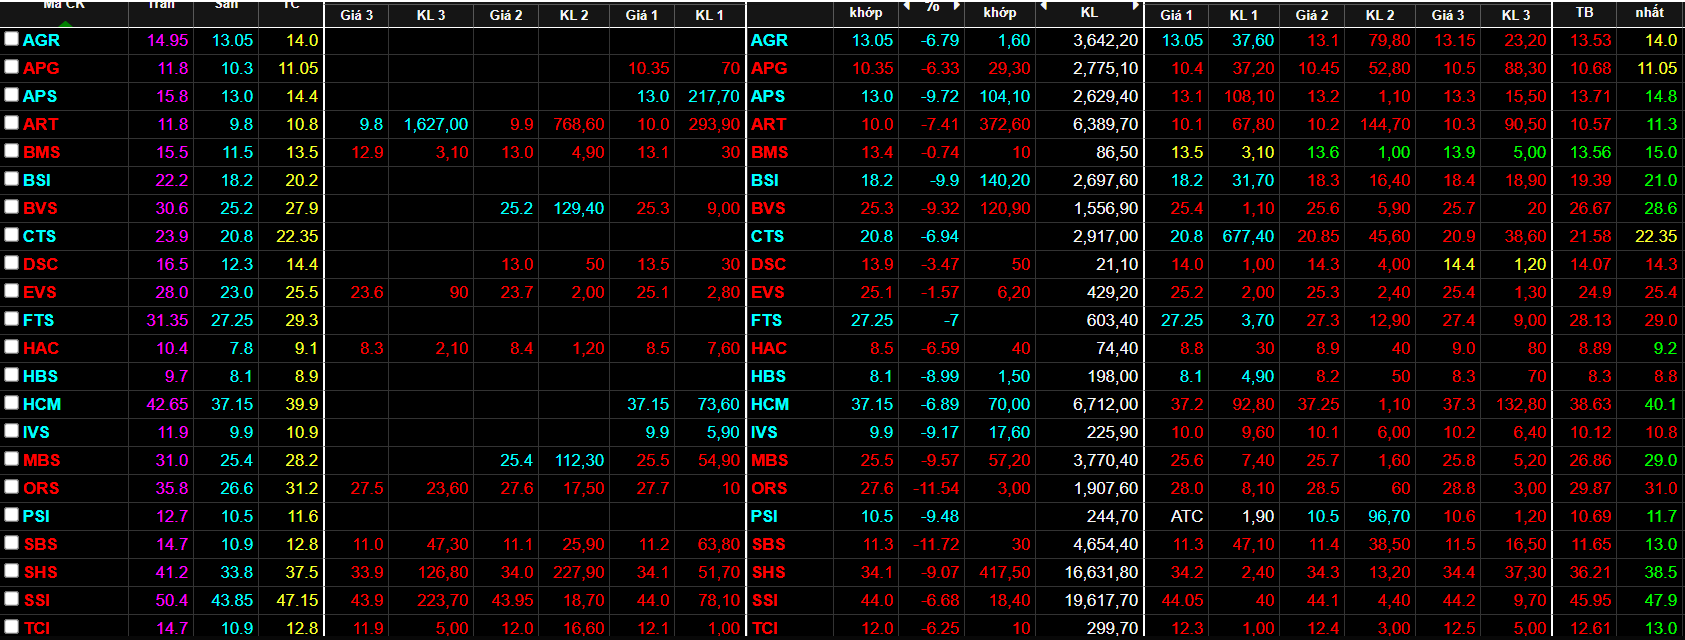Open the FTS symbol in the middle column
Image resolution: width=1685 pixels, height=640 pixels.
[767, 320]
